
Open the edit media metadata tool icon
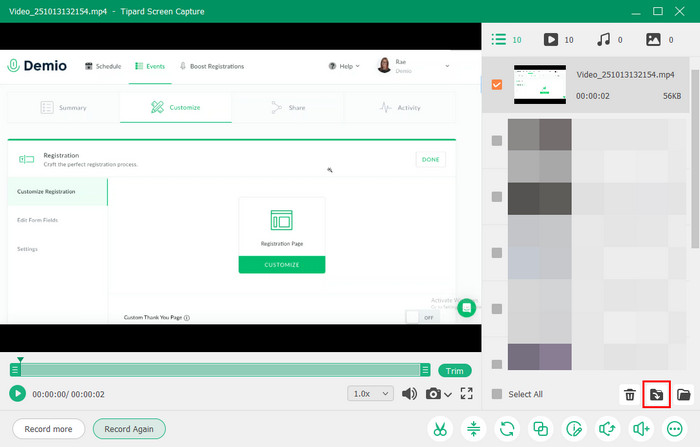(574, 429)
